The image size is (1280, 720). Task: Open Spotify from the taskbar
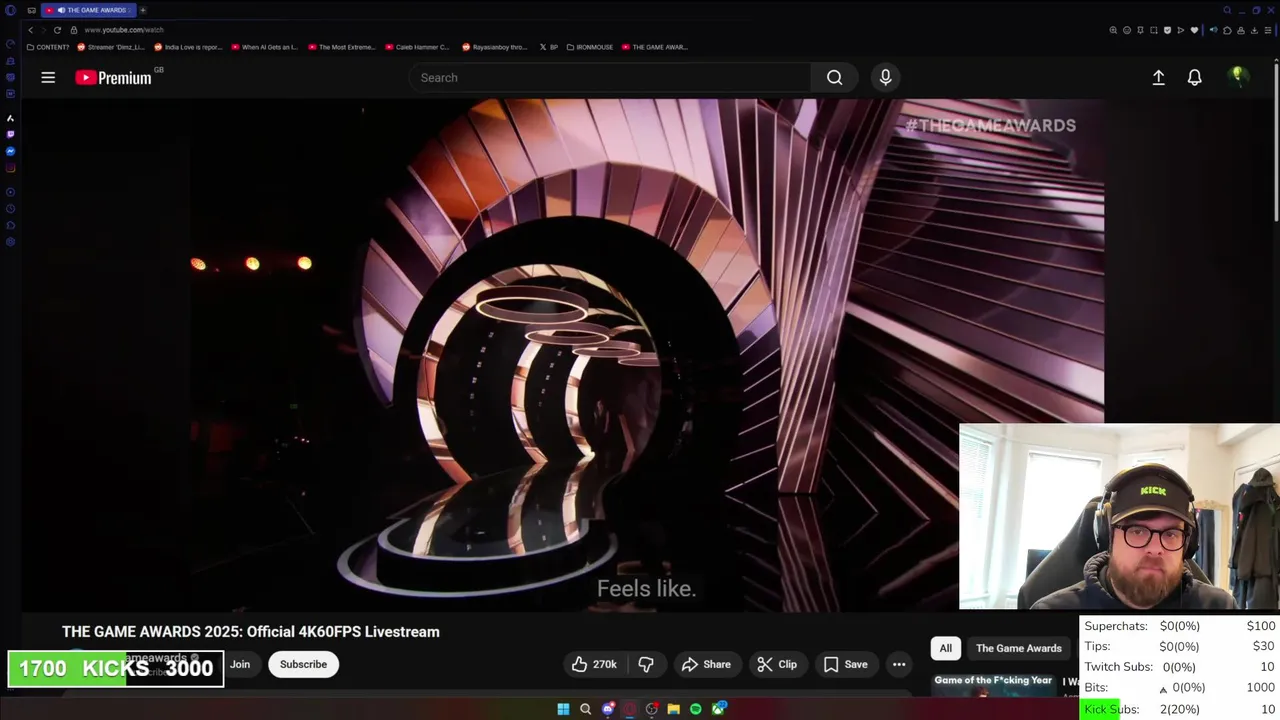[x=695, y=709]
